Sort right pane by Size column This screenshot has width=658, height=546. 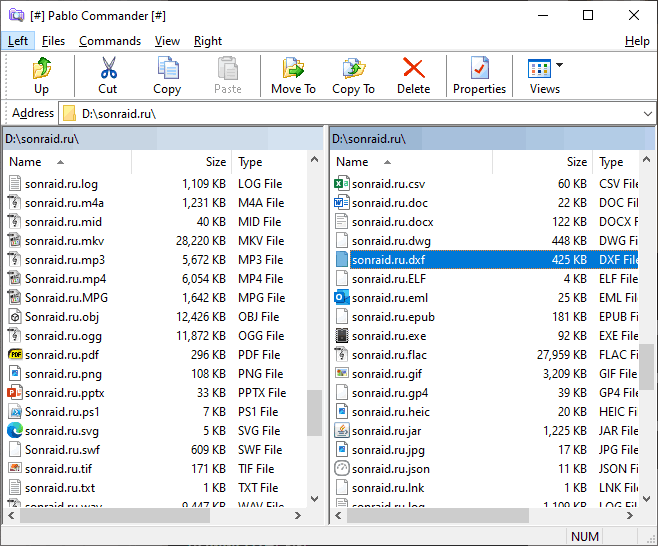click(543, 162)
